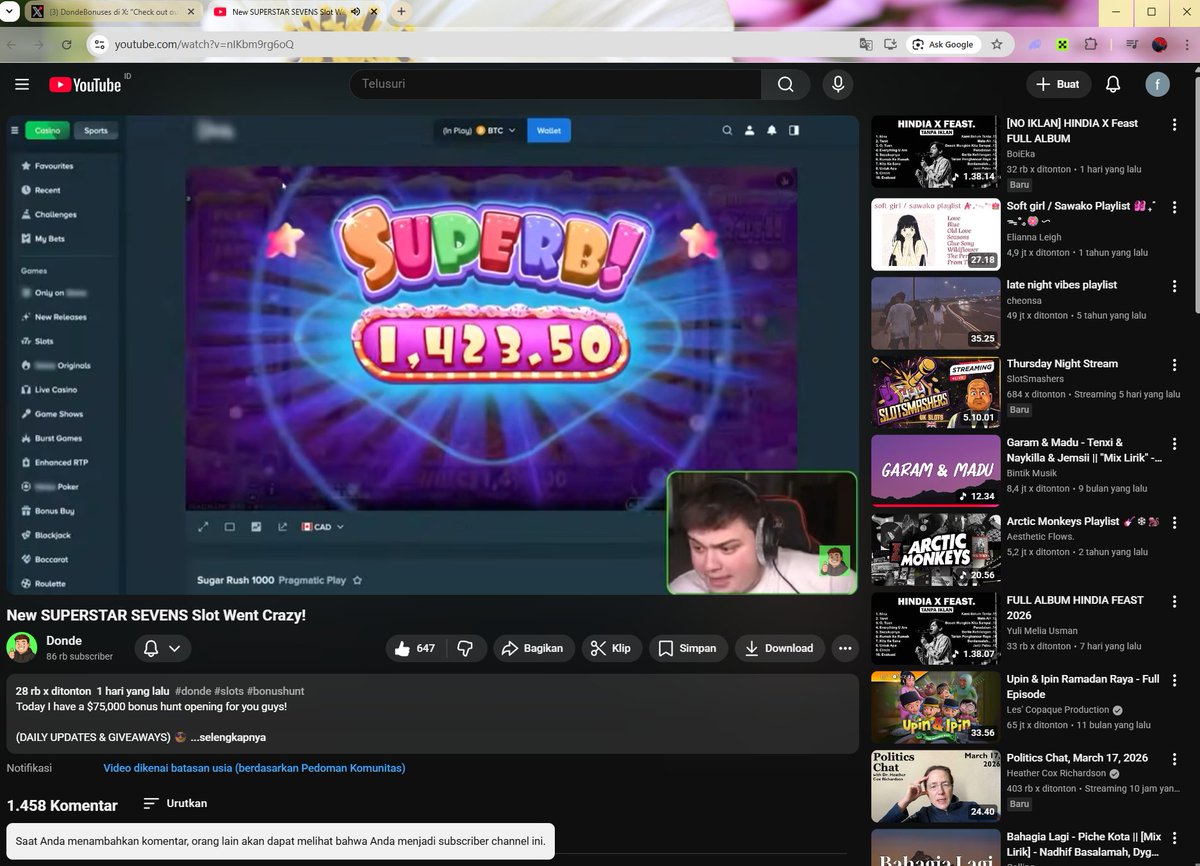1200x866 pixels.
Task: Open a new browser tab
Action: tap(401, 12)
